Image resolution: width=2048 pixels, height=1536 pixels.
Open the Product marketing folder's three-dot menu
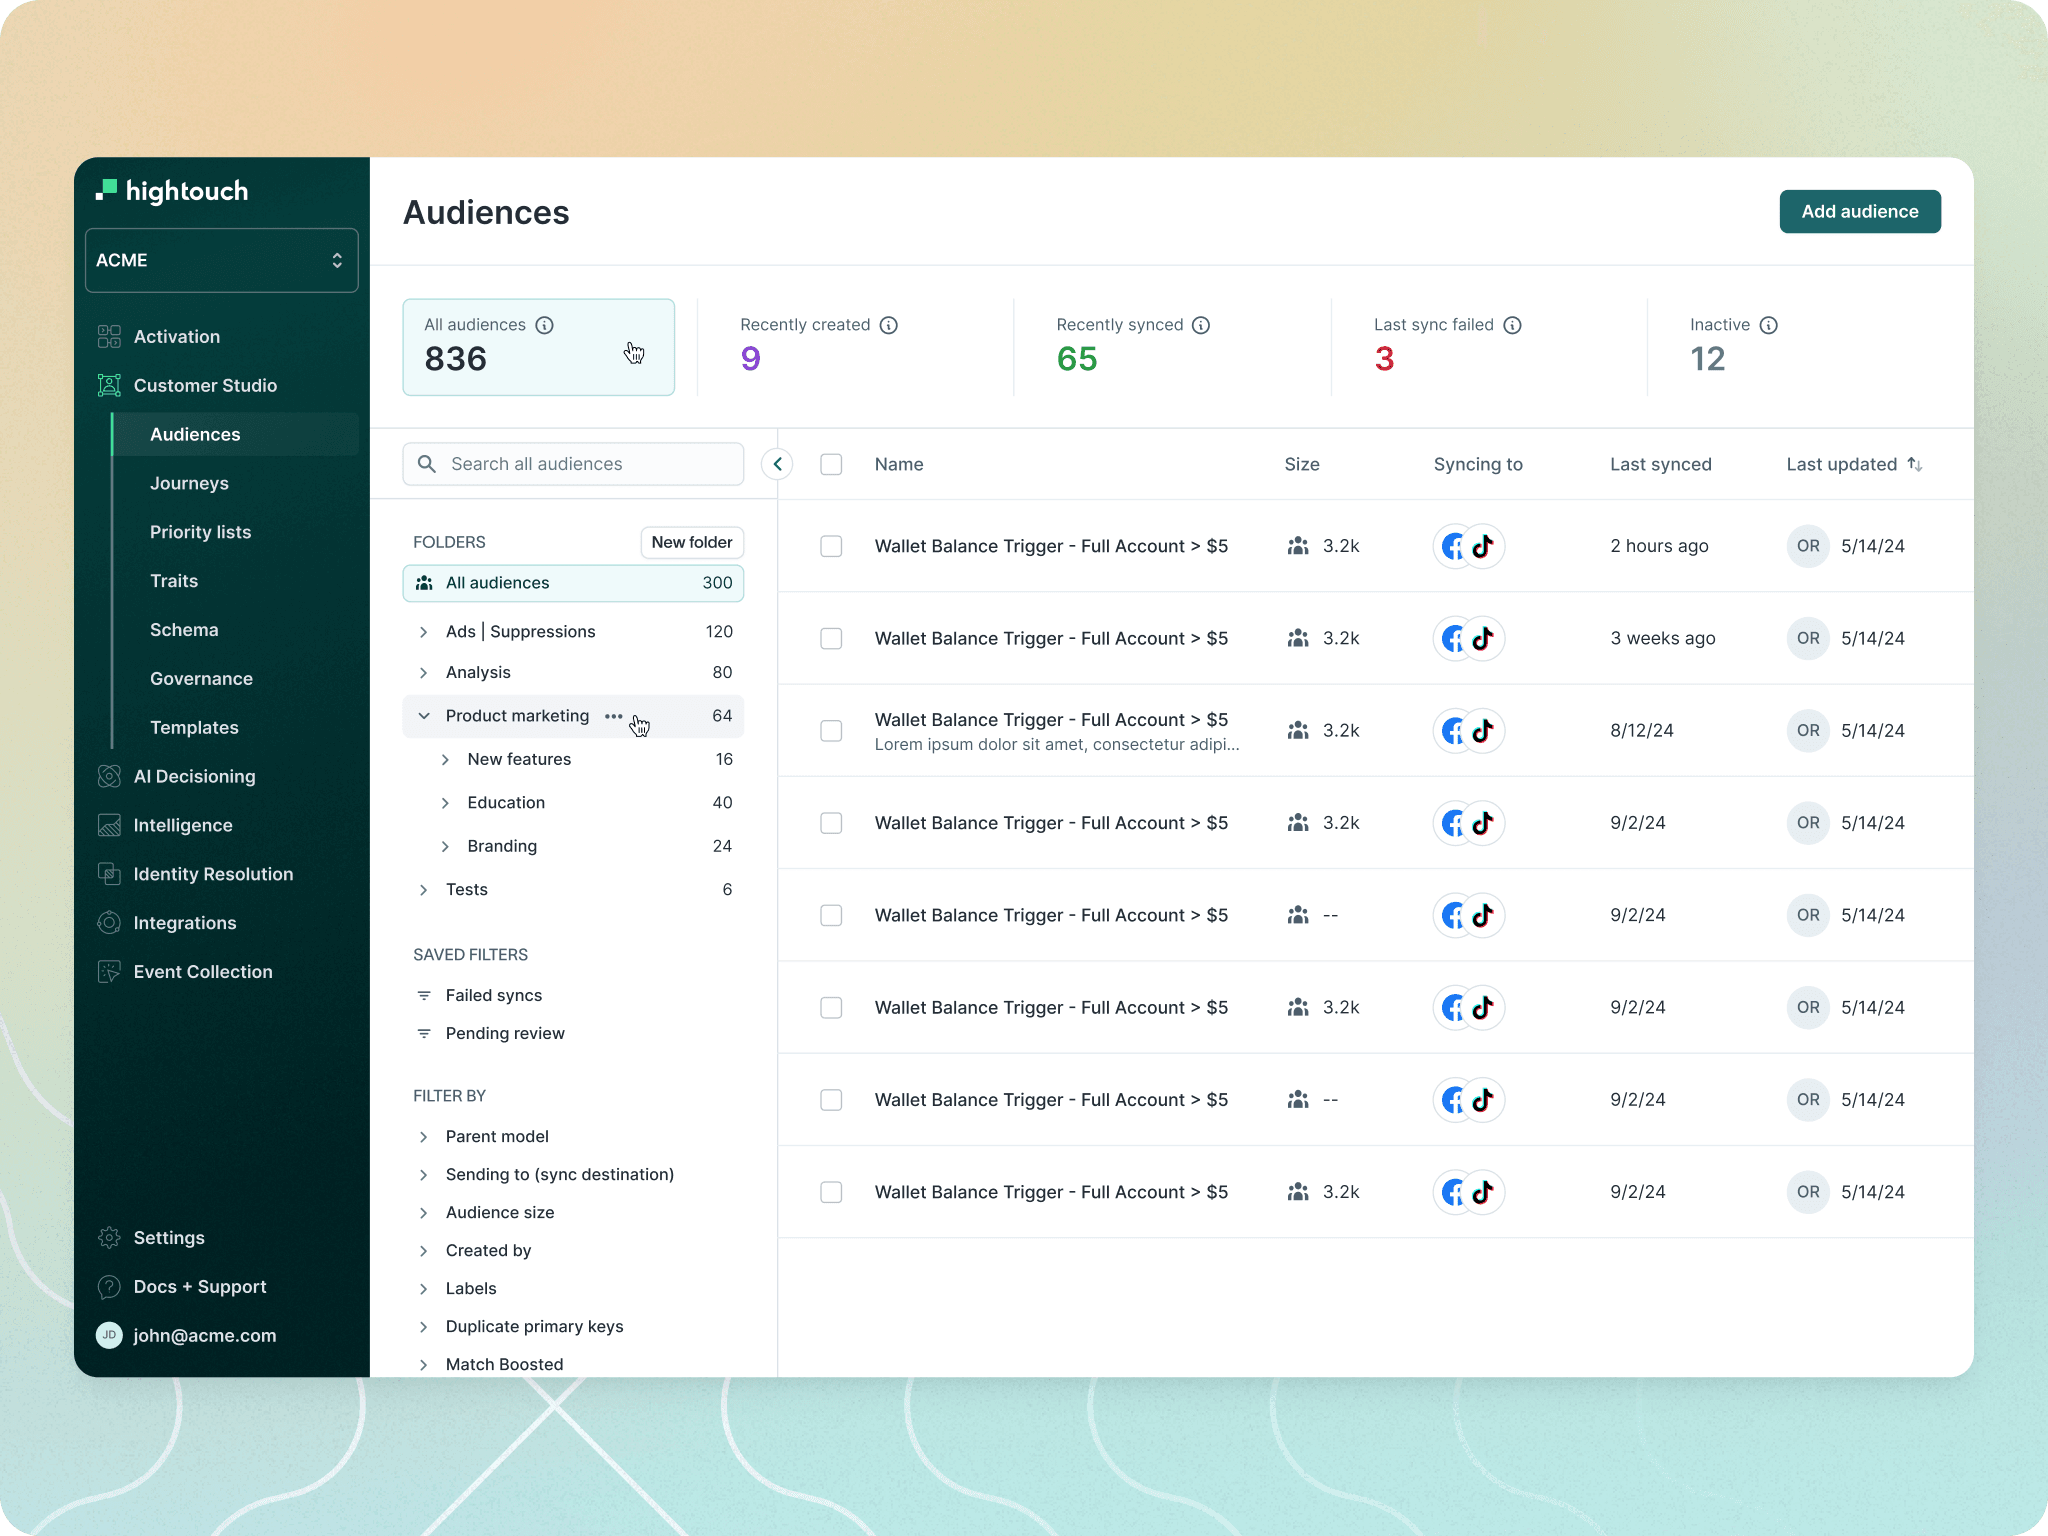613,716
